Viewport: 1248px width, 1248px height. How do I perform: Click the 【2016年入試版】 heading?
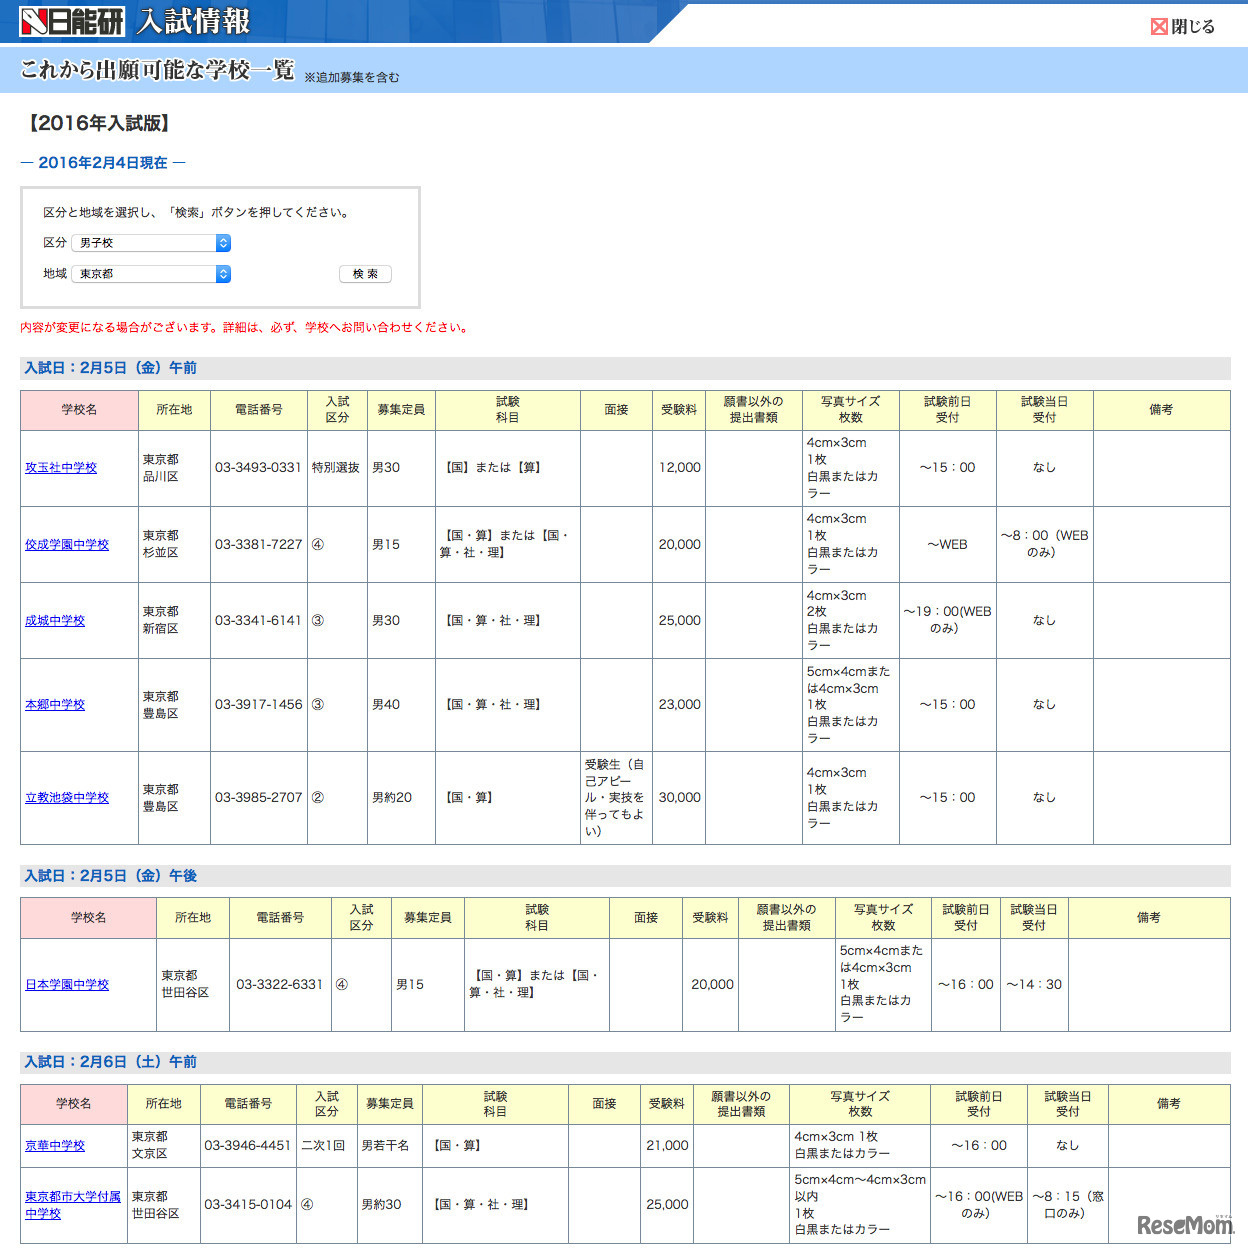[x=98, y=123]
